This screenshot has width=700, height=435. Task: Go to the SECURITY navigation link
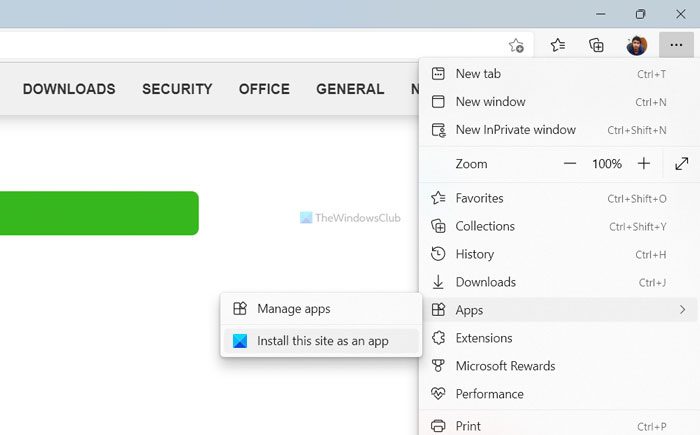point(177,89)
